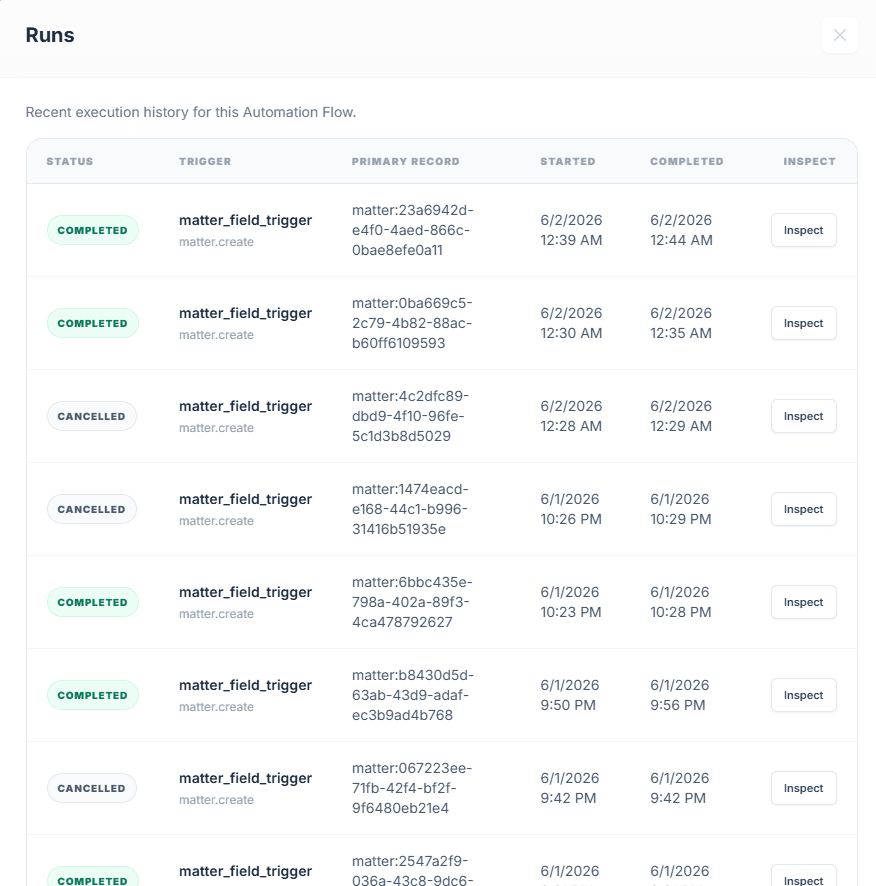Click the Runs dialog title

pos(50,35)
